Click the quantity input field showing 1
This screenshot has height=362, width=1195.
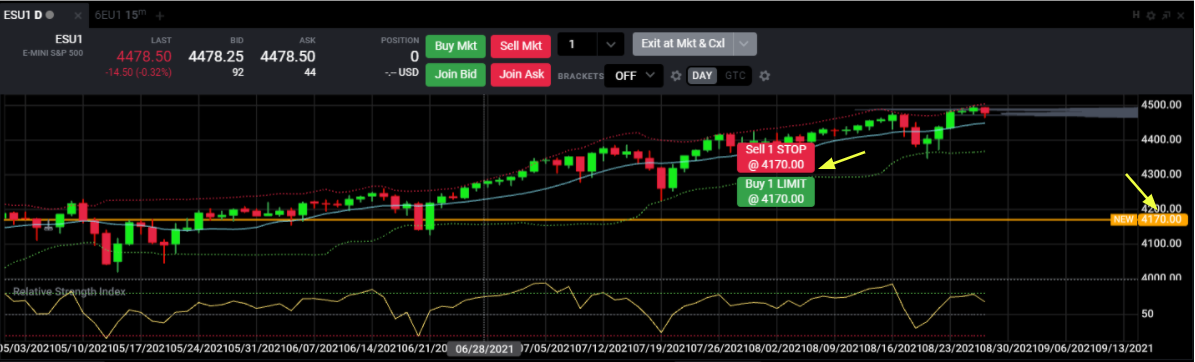tap(578, 45)
